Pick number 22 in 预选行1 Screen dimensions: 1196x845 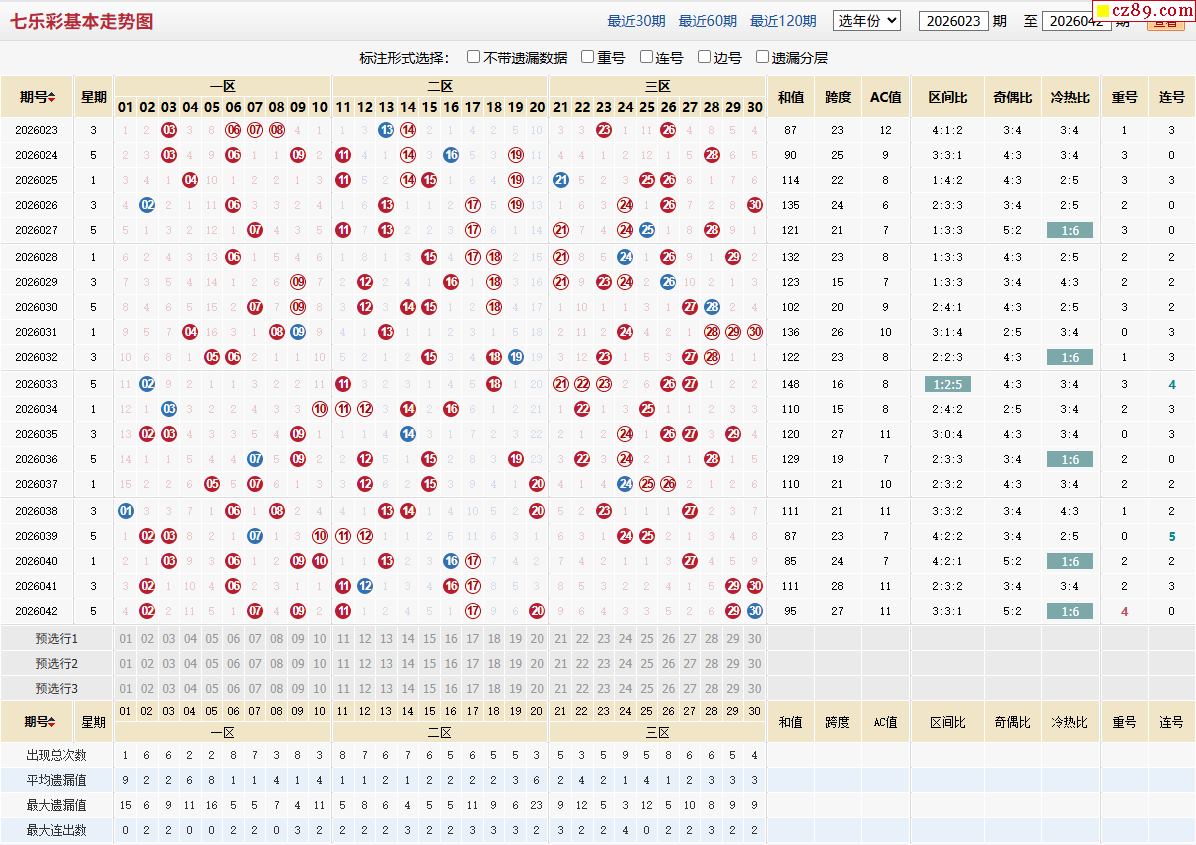(x=582, y=638)
